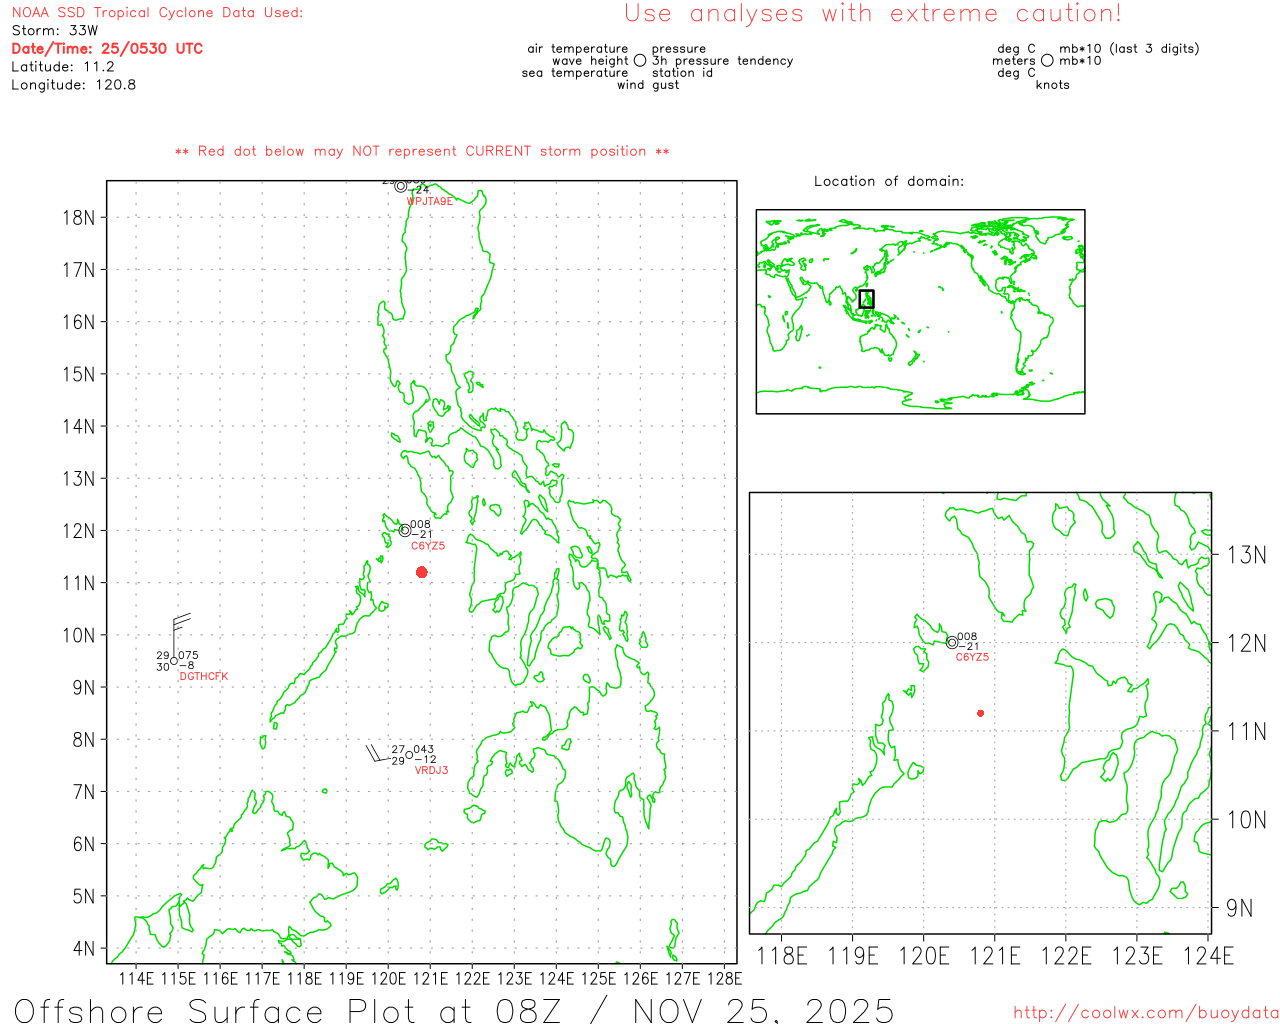Click the 'wave height' legend label
Screen dimensions: 1280x1024
point(590,61)
